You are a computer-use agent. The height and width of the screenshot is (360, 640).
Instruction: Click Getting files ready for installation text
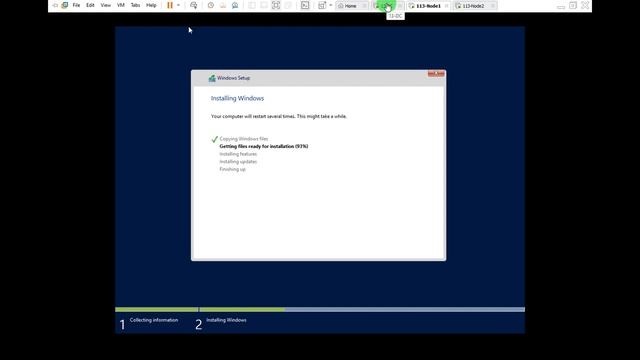[264, 146]
